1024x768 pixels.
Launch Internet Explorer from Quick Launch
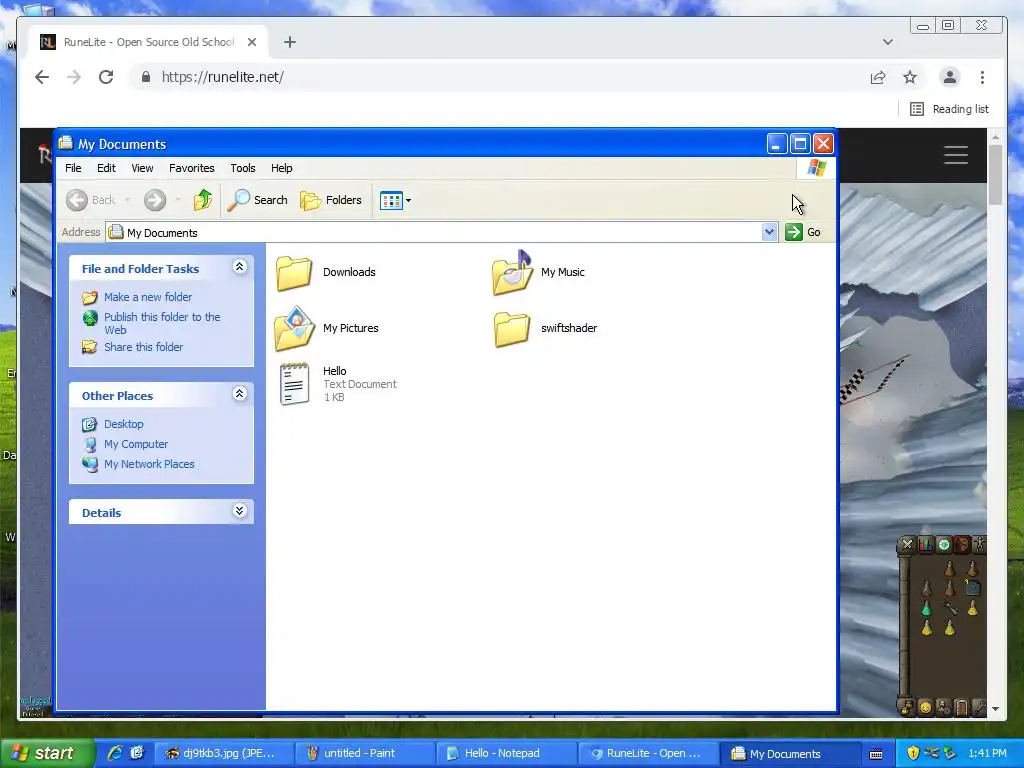[116, 753]
